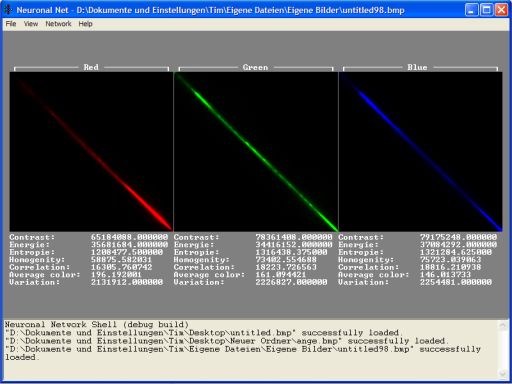Click the Green channel co-occurrence plot
The height and width of the screenshot is (384, 512).
point(256,152)
